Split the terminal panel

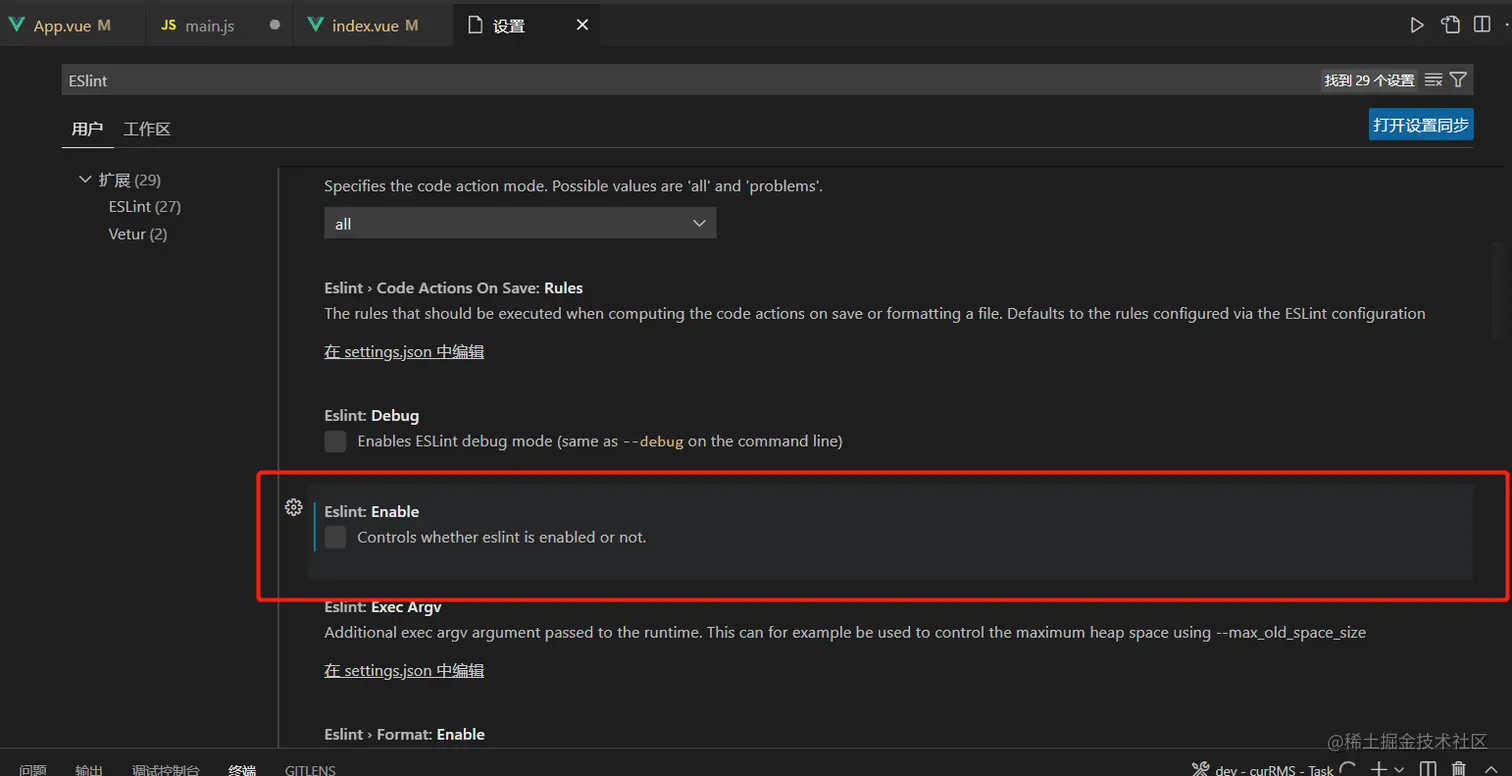coord(1429,769)
